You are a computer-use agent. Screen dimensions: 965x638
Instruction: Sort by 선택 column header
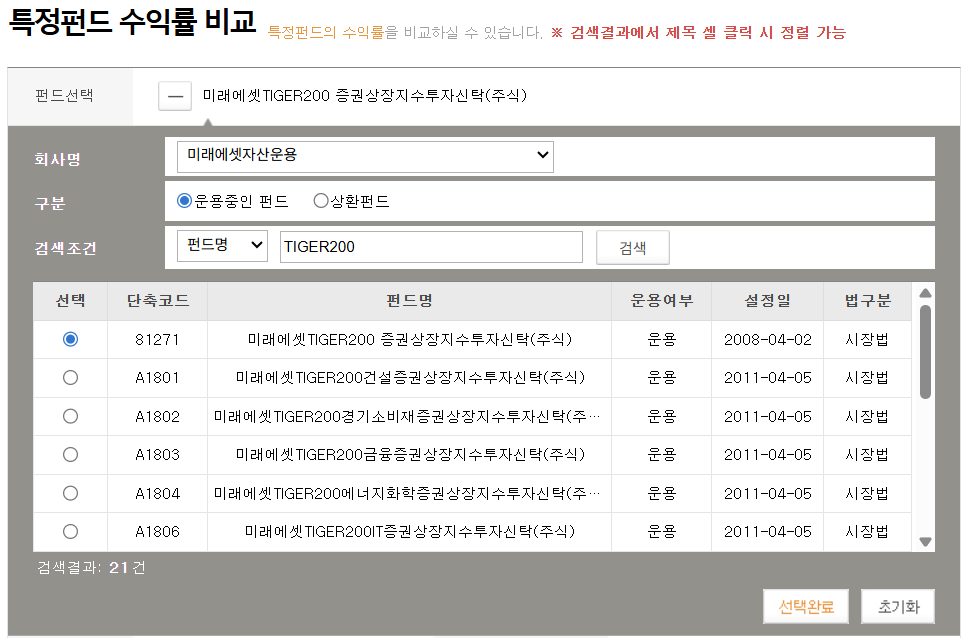tap(71, 301)
